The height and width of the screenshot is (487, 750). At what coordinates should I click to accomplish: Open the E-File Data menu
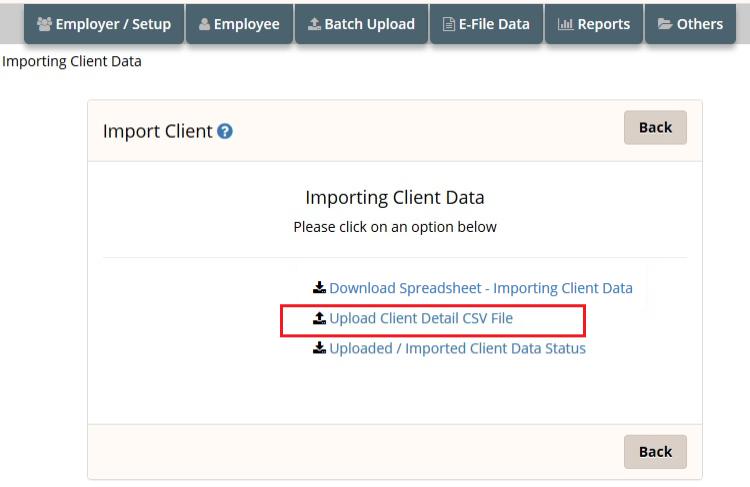(486, 24)
